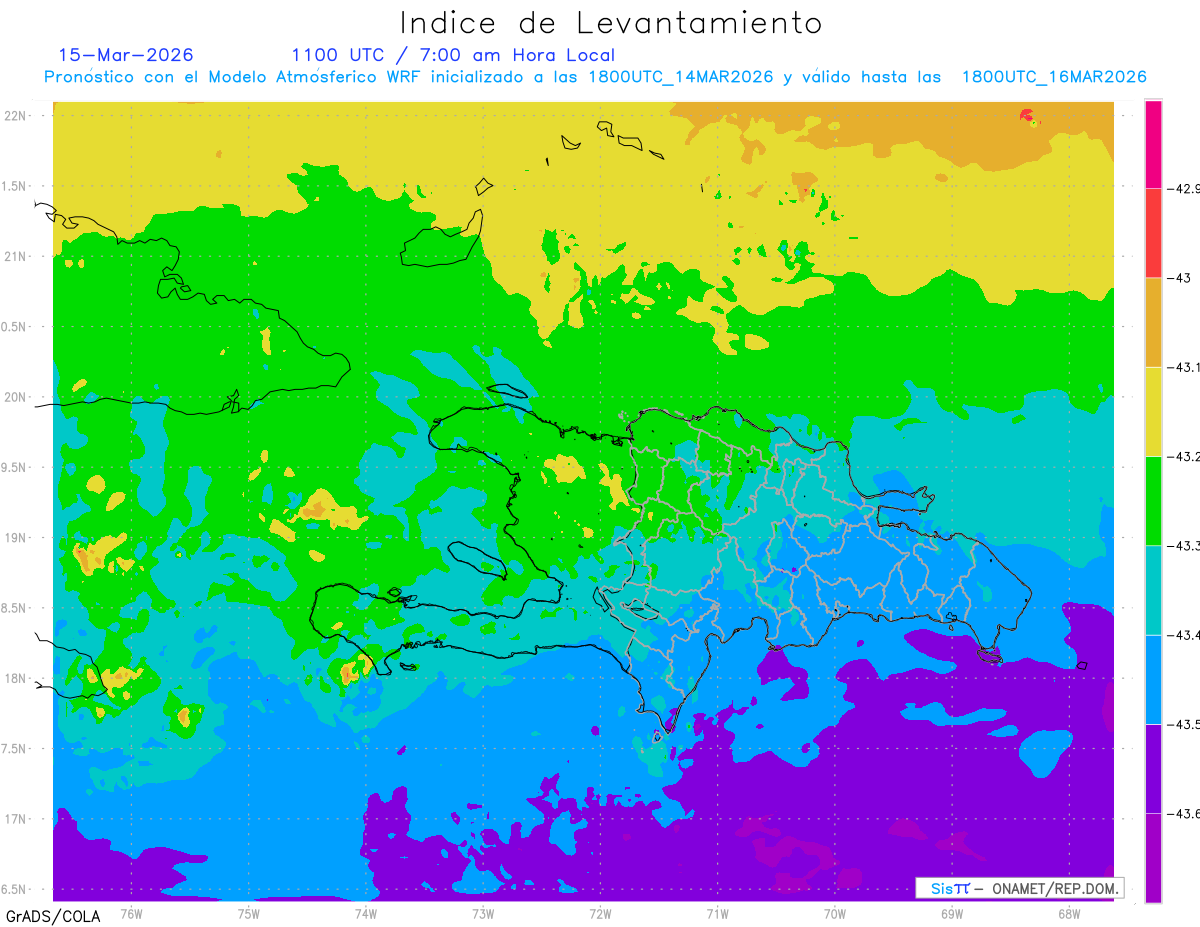Click the "22N" latitude label
The height and width of the screenshot is (927, 1200).
16,116
